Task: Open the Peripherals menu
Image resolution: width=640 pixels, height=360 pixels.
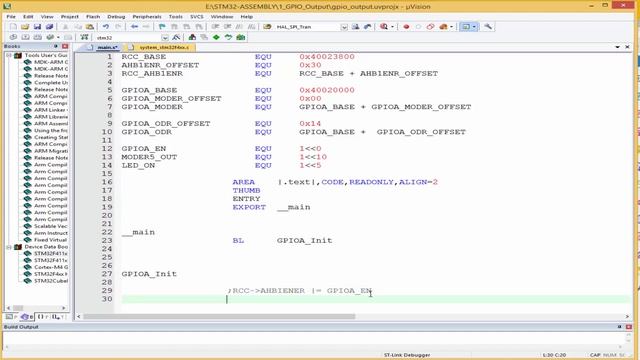Action: coord(147,17)
